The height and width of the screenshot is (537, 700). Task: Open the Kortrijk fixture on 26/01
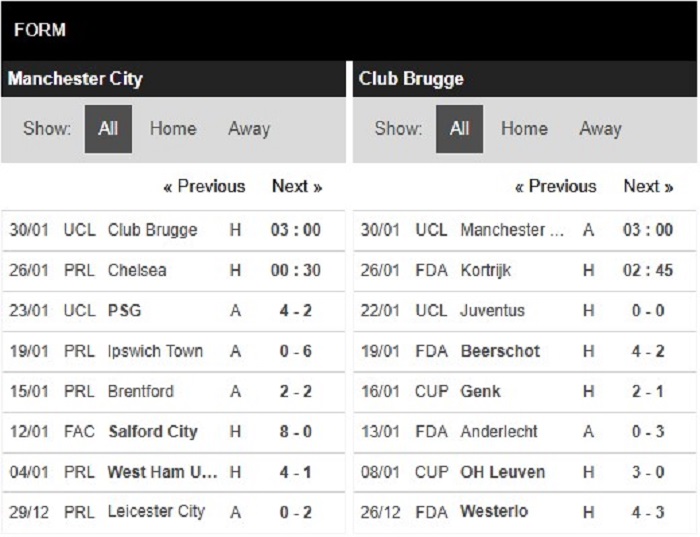(525, 271)
